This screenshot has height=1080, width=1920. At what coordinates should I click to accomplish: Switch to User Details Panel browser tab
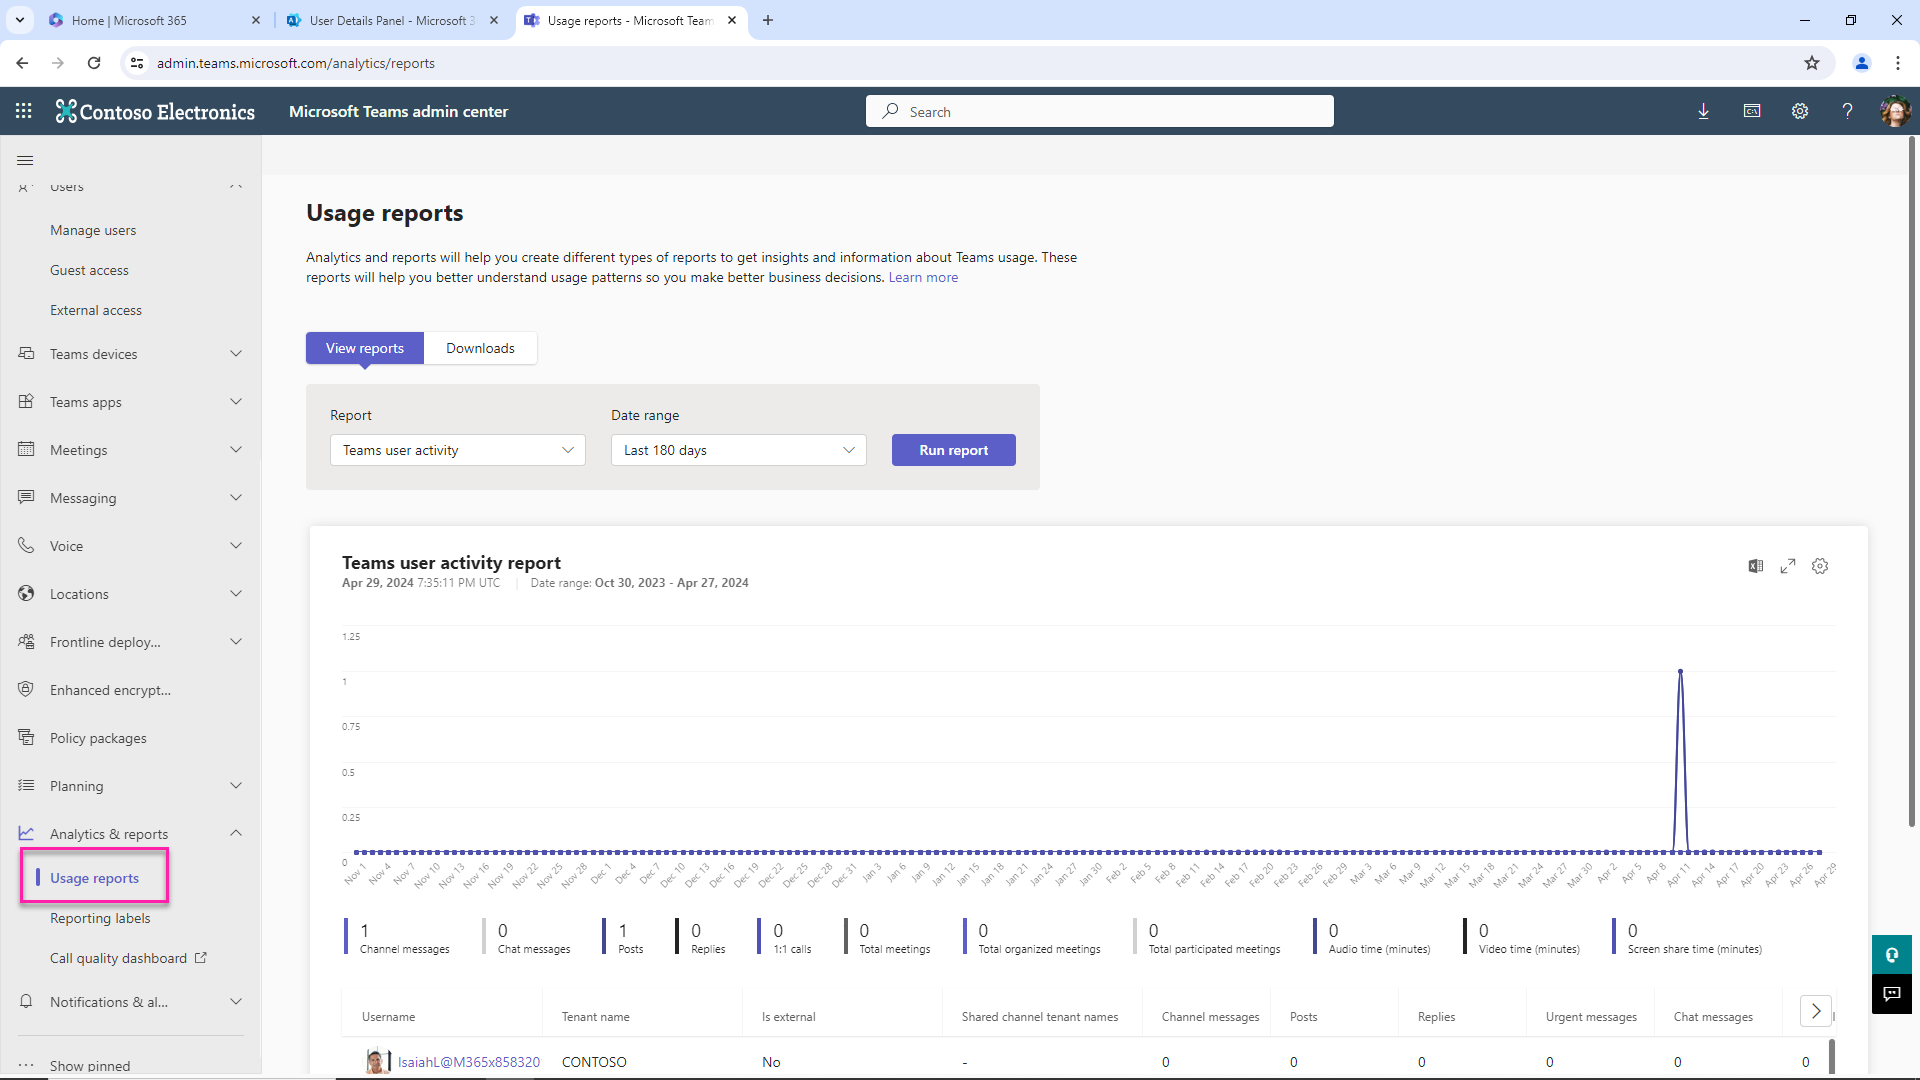391,20
